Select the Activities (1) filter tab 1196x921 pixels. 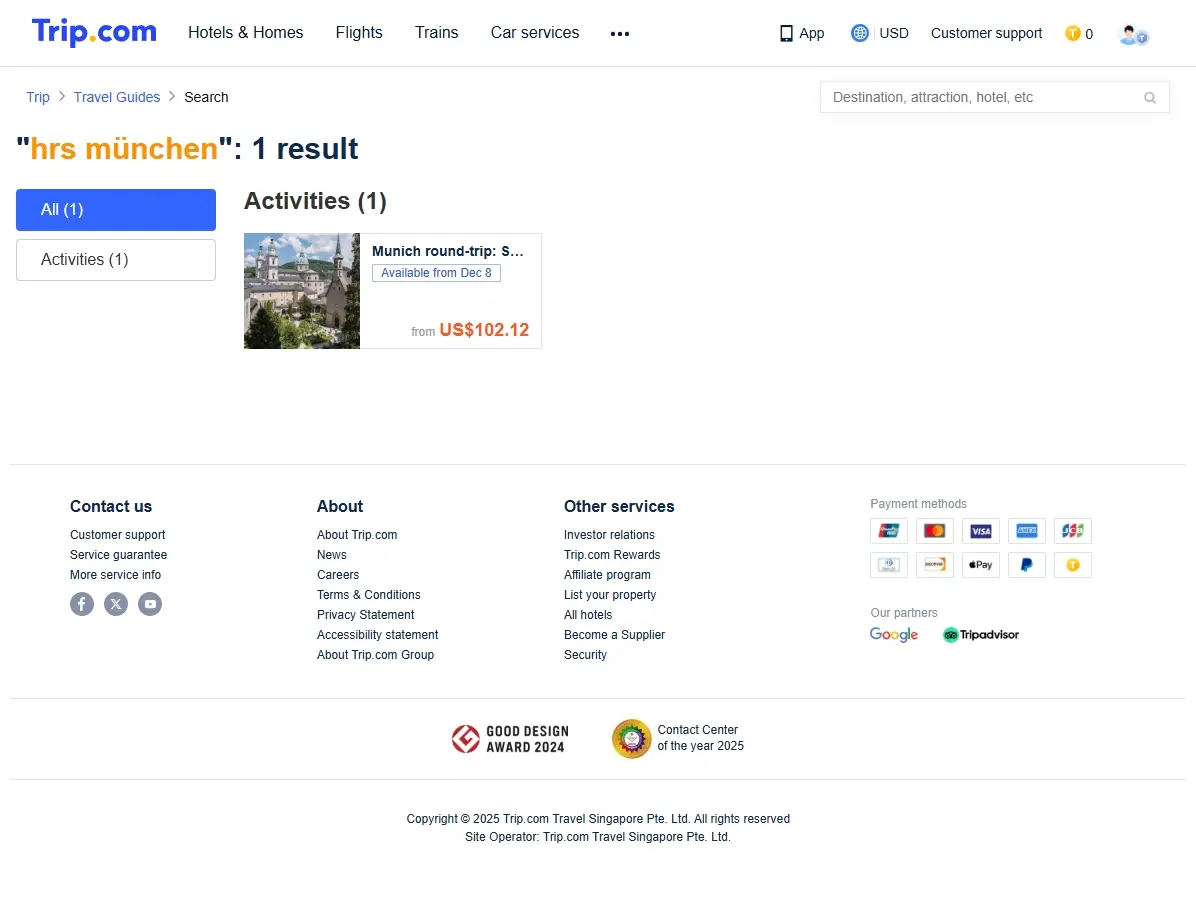click(x=116, y=260)
